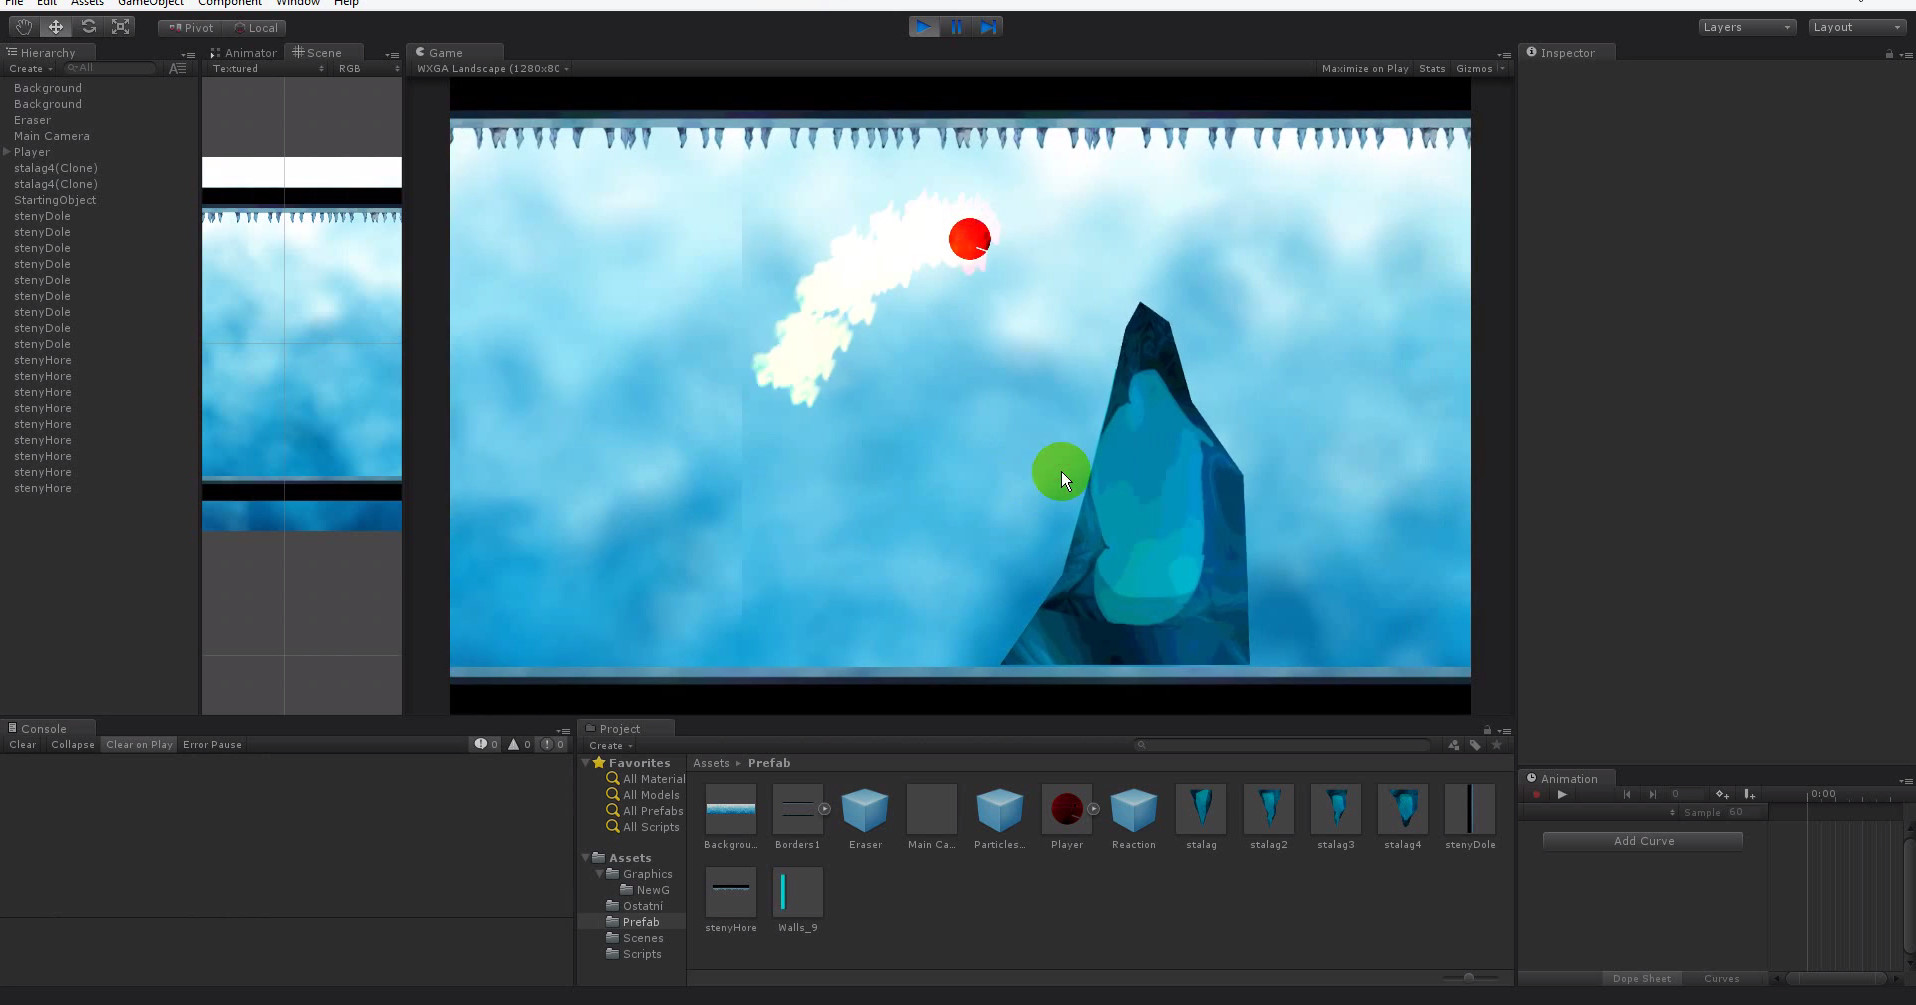Click the Pause button in the toolbar
This screenshot has height=1005, width=1916.
point(956,26)
